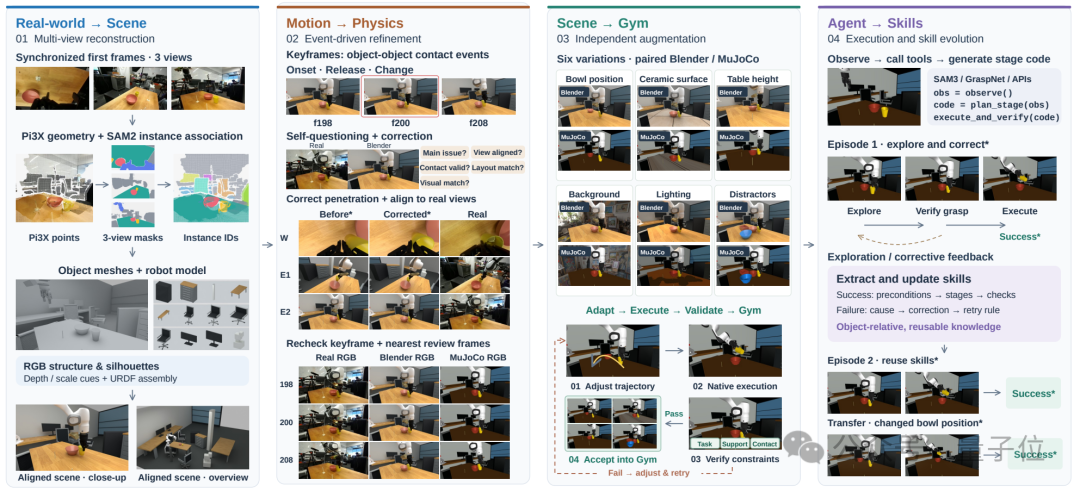Select the Distractors MuJoCo variation image
1080x492 pixels.
[x=752, y=265]
